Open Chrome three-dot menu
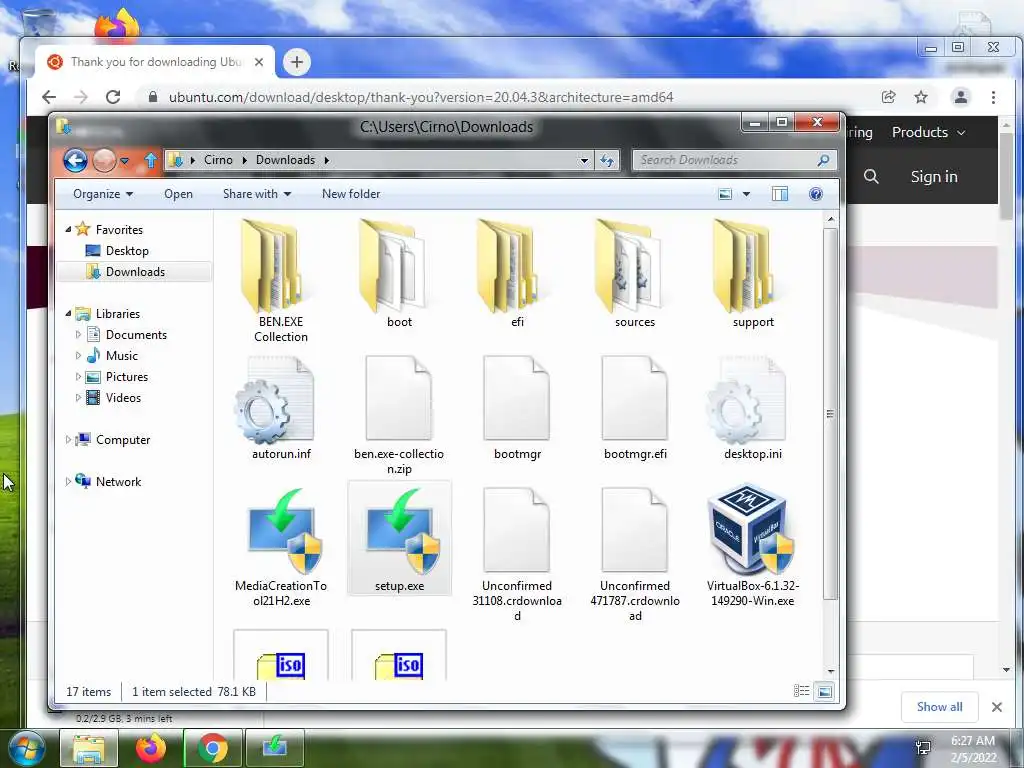The image size is (1024, 768). (993, 97)
